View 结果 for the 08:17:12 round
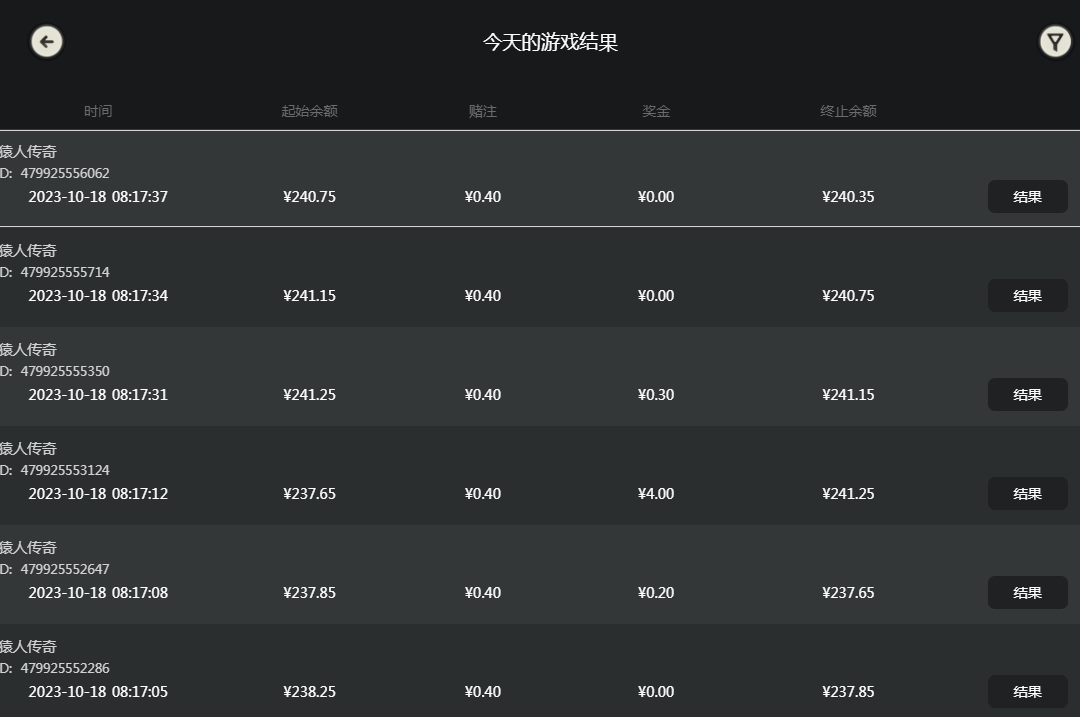1080x717 pixels. 1027,494
